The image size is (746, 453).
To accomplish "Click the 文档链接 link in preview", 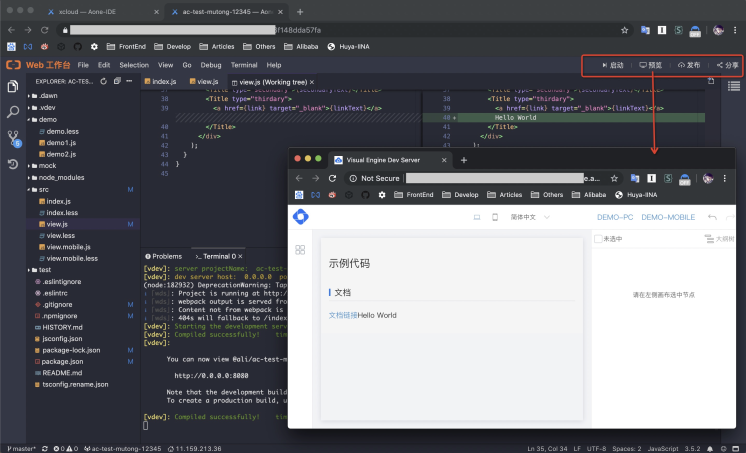I will [343, 315].
